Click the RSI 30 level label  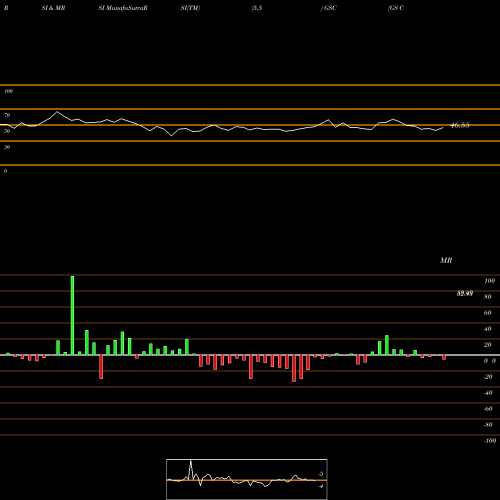point(7,147)
